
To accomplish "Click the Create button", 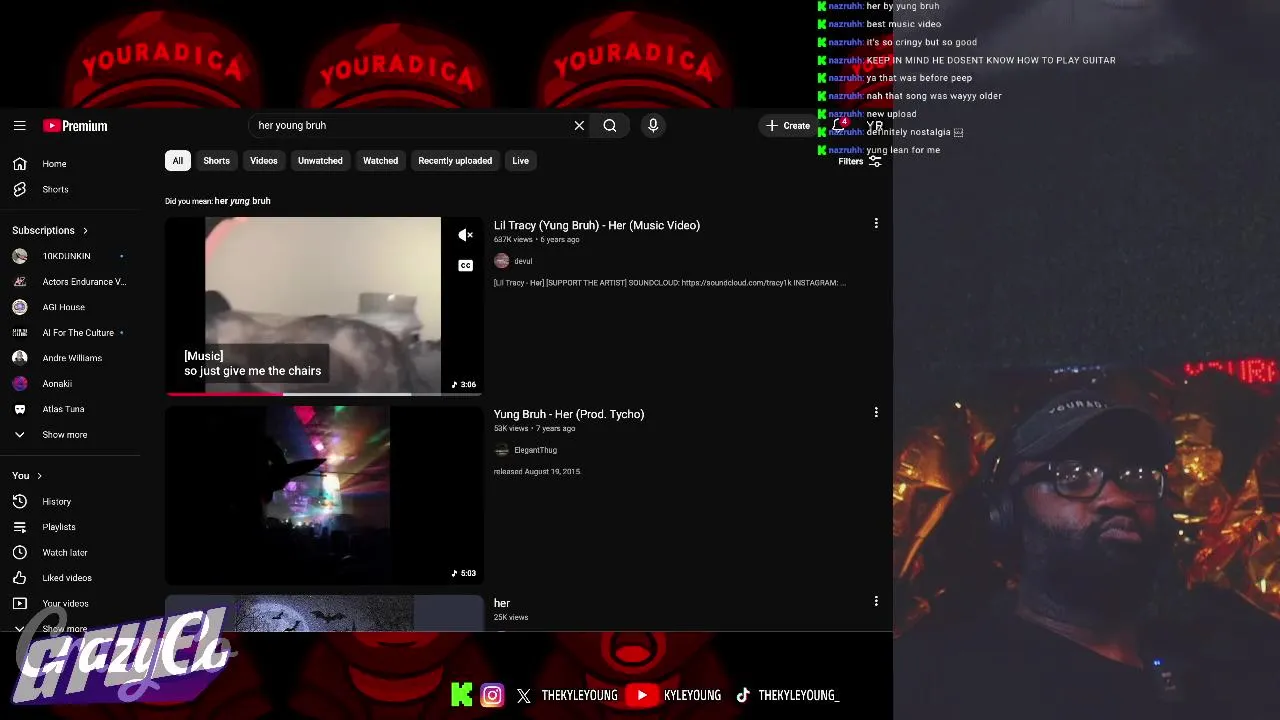I will [788, 126].
